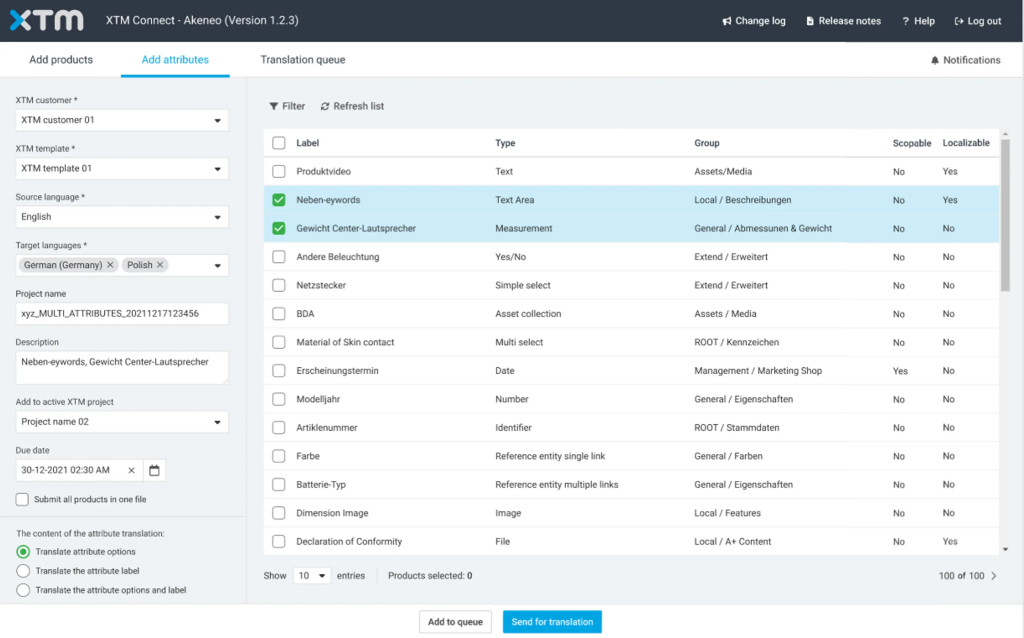1024x638 pixels.
Task: Click the Description text area
Action: (122, 367)
